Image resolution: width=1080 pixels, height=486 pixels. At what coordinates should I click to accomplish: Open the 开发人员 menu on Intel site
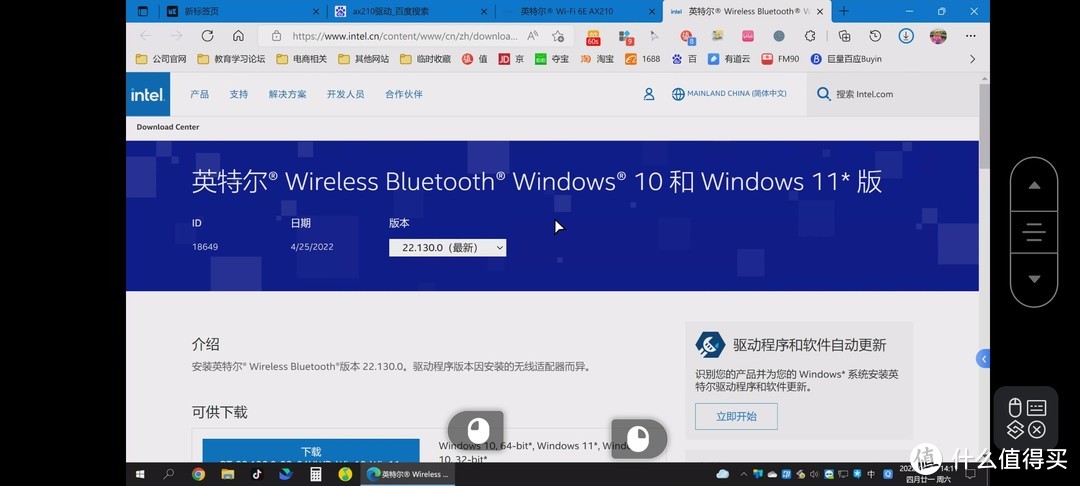pyautogui.click(x=346, y=94)
